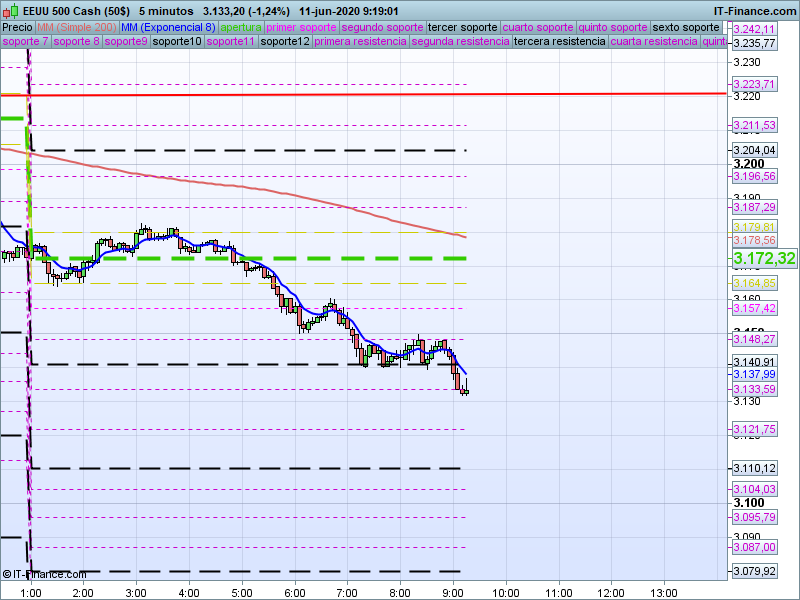Click the 10:00 mark on the time axis
Image resolution: width=800 pixels, height=600 pixels.
pyautogui.click(x=506, y=592)
